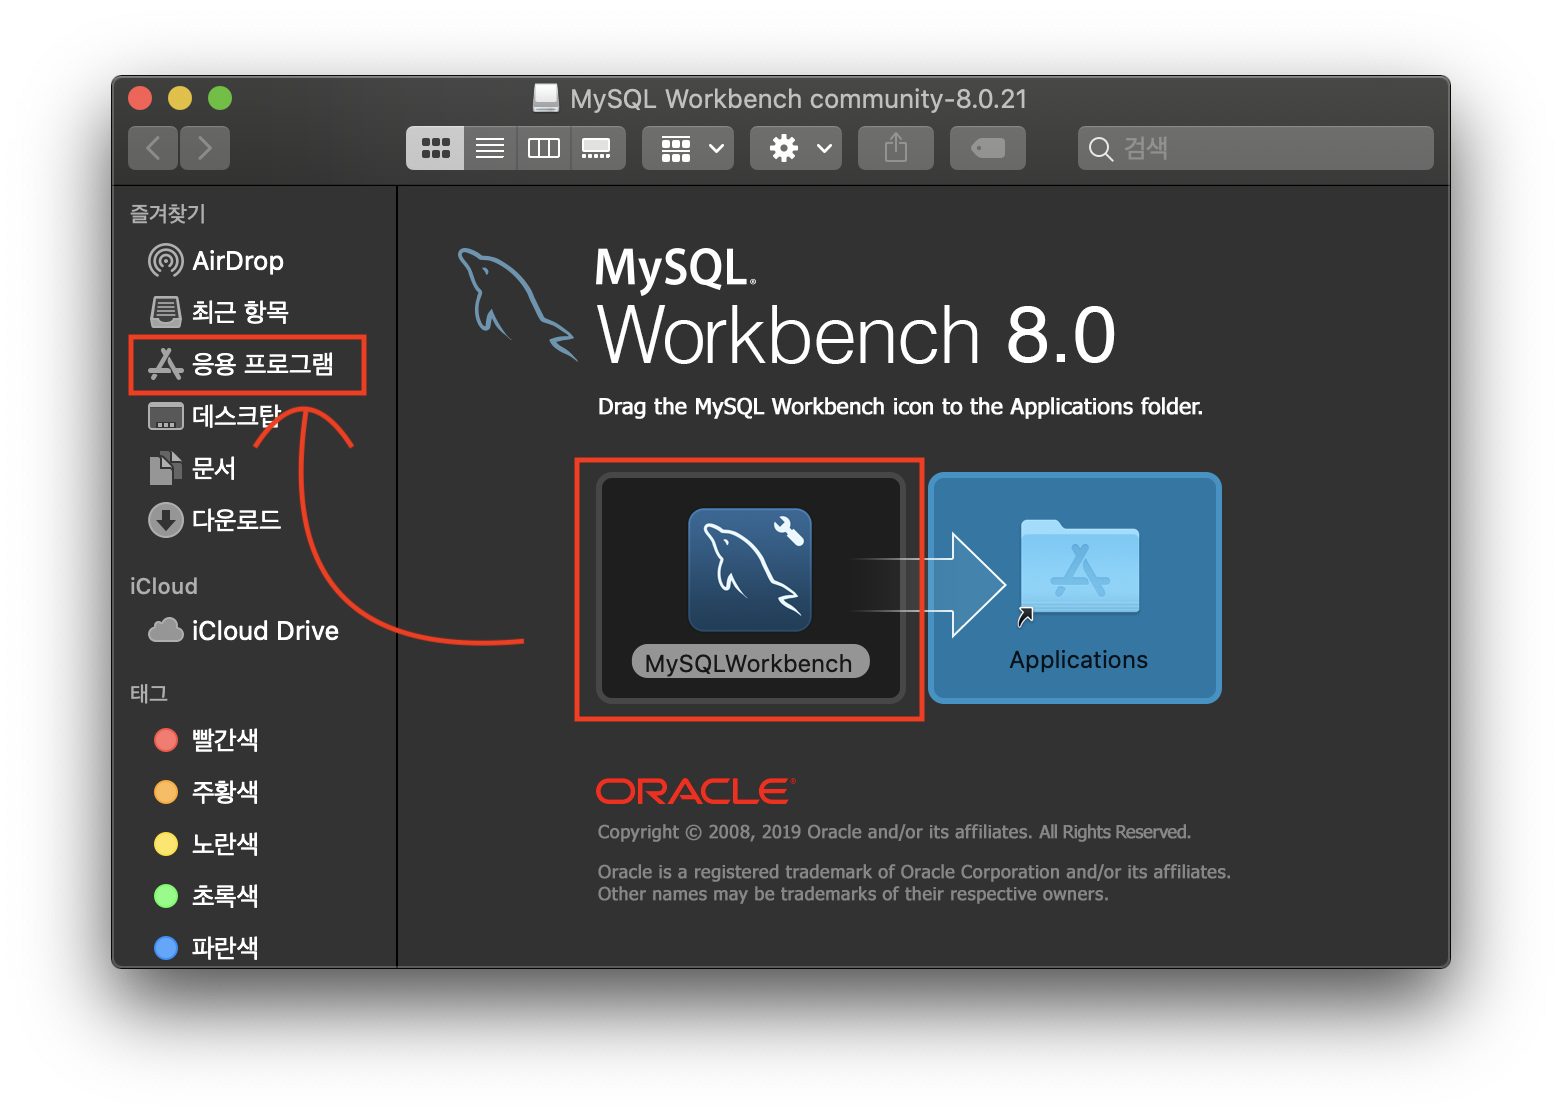1562x1116 pixels.
Task: Click the MySQLWorkbench app icon
Action: click(750, 570)
